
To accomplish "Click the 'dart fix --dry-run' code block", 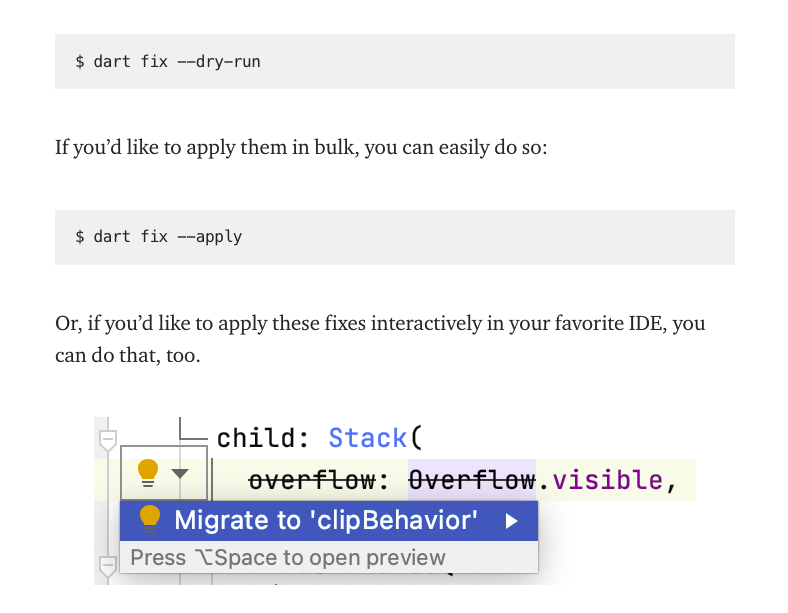I will coord(395,62).
